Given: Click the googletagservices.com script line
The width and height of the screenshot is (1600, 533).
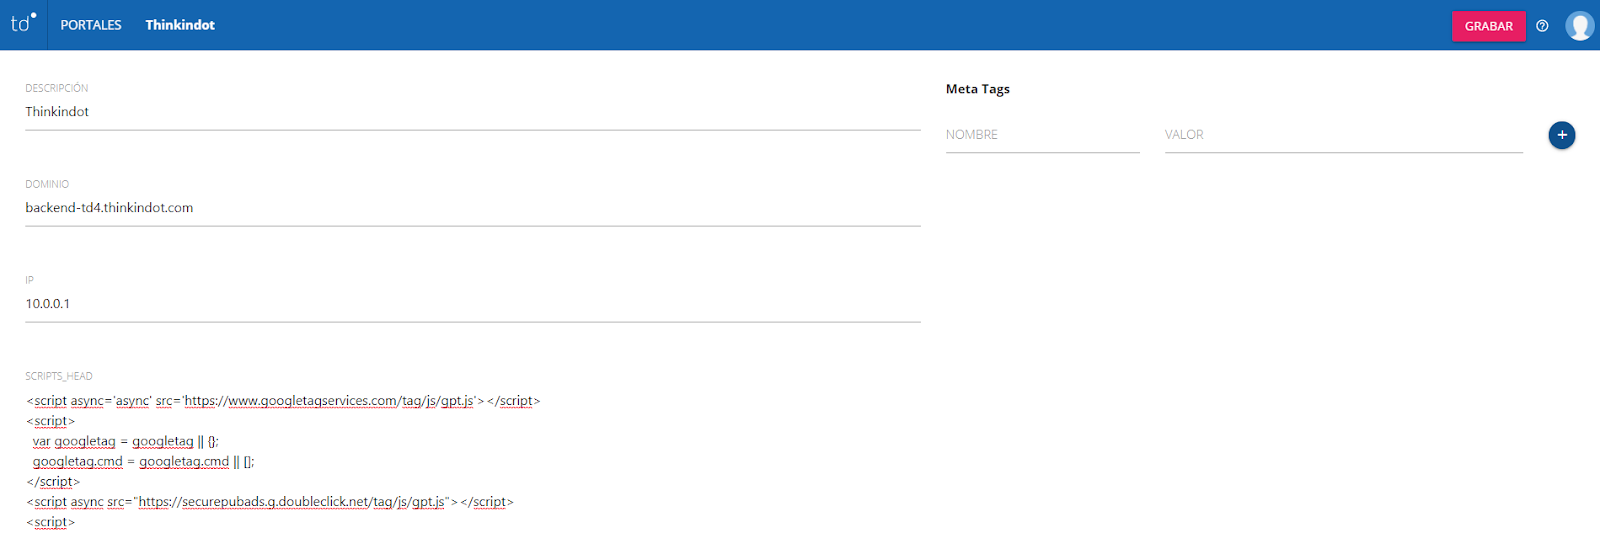Looking at the screenshot, I should point(283,401).
